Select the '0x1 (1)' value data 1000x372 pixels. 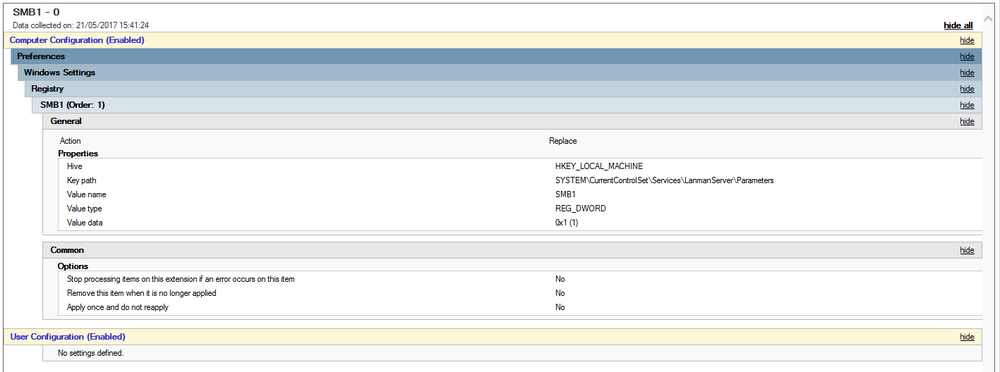tap(567, 223)
